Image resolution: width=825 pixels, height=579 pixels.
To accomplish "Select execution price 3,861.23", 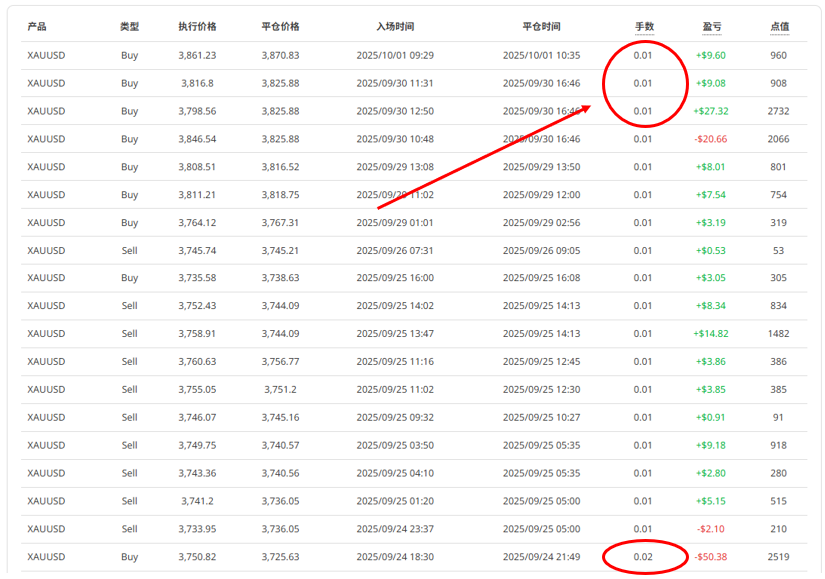I will click(x=197, y=56).
